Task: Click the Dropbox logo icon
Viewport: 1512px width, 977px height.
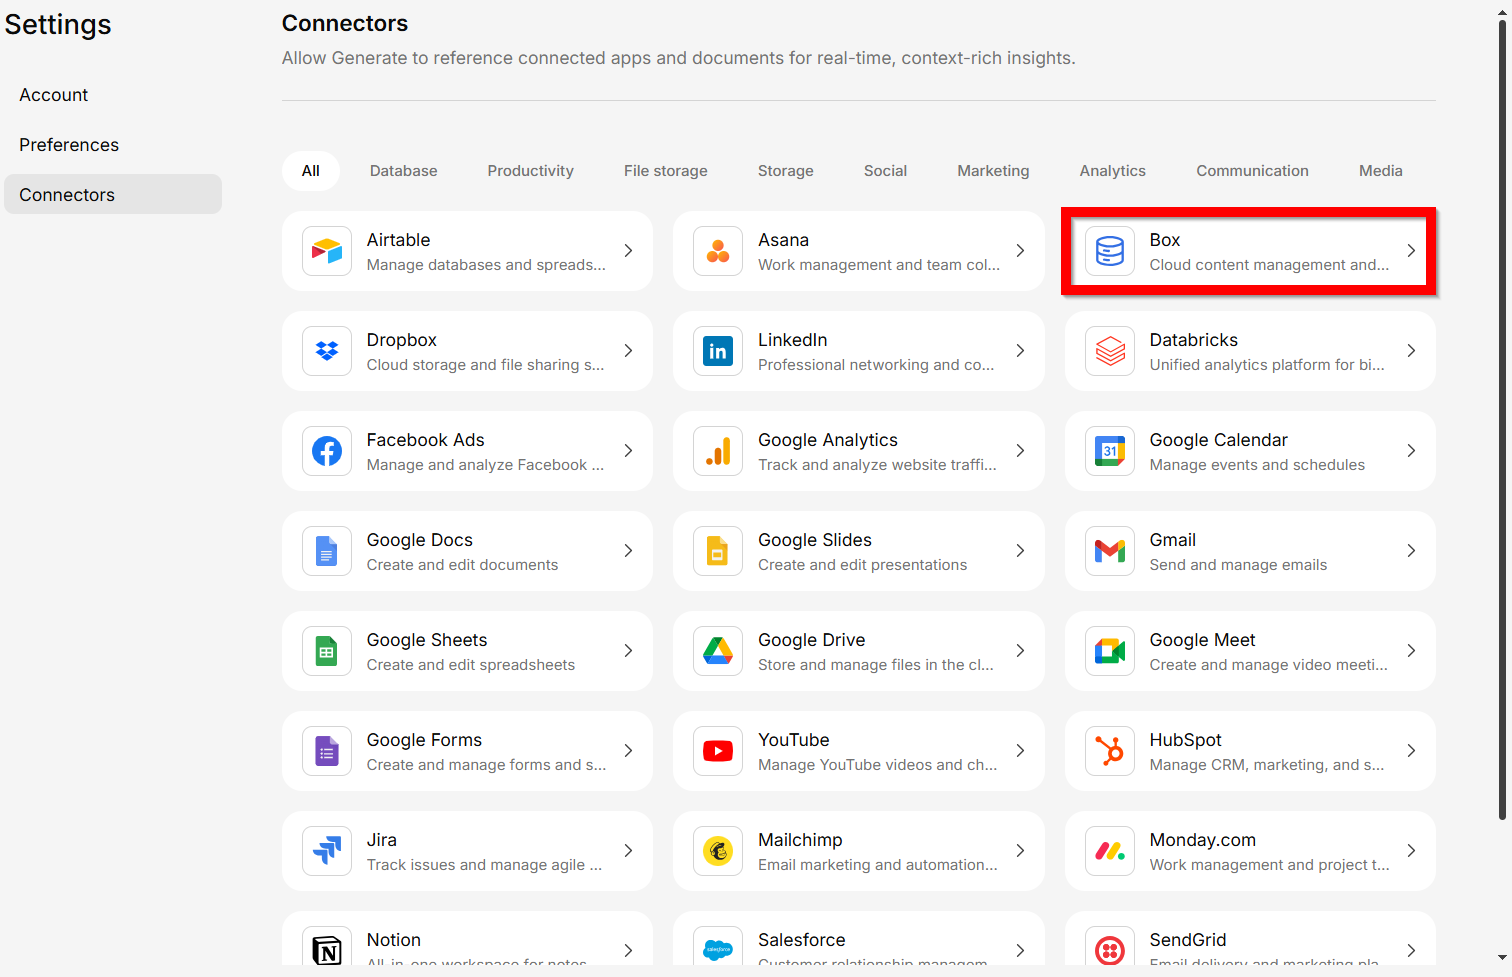Action: (x=327, y=351)
